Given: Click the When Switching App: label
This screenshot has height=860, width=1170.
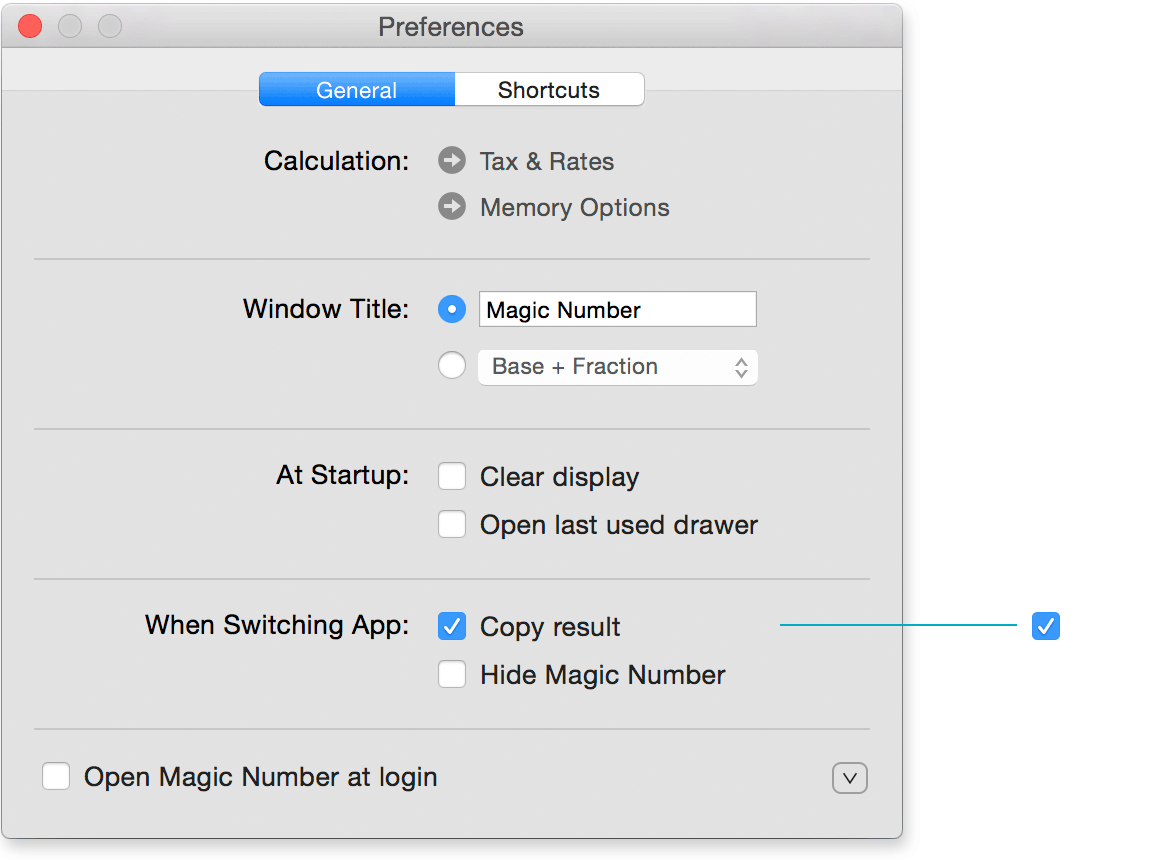Looking at the screenshot, I should (277, 625).
